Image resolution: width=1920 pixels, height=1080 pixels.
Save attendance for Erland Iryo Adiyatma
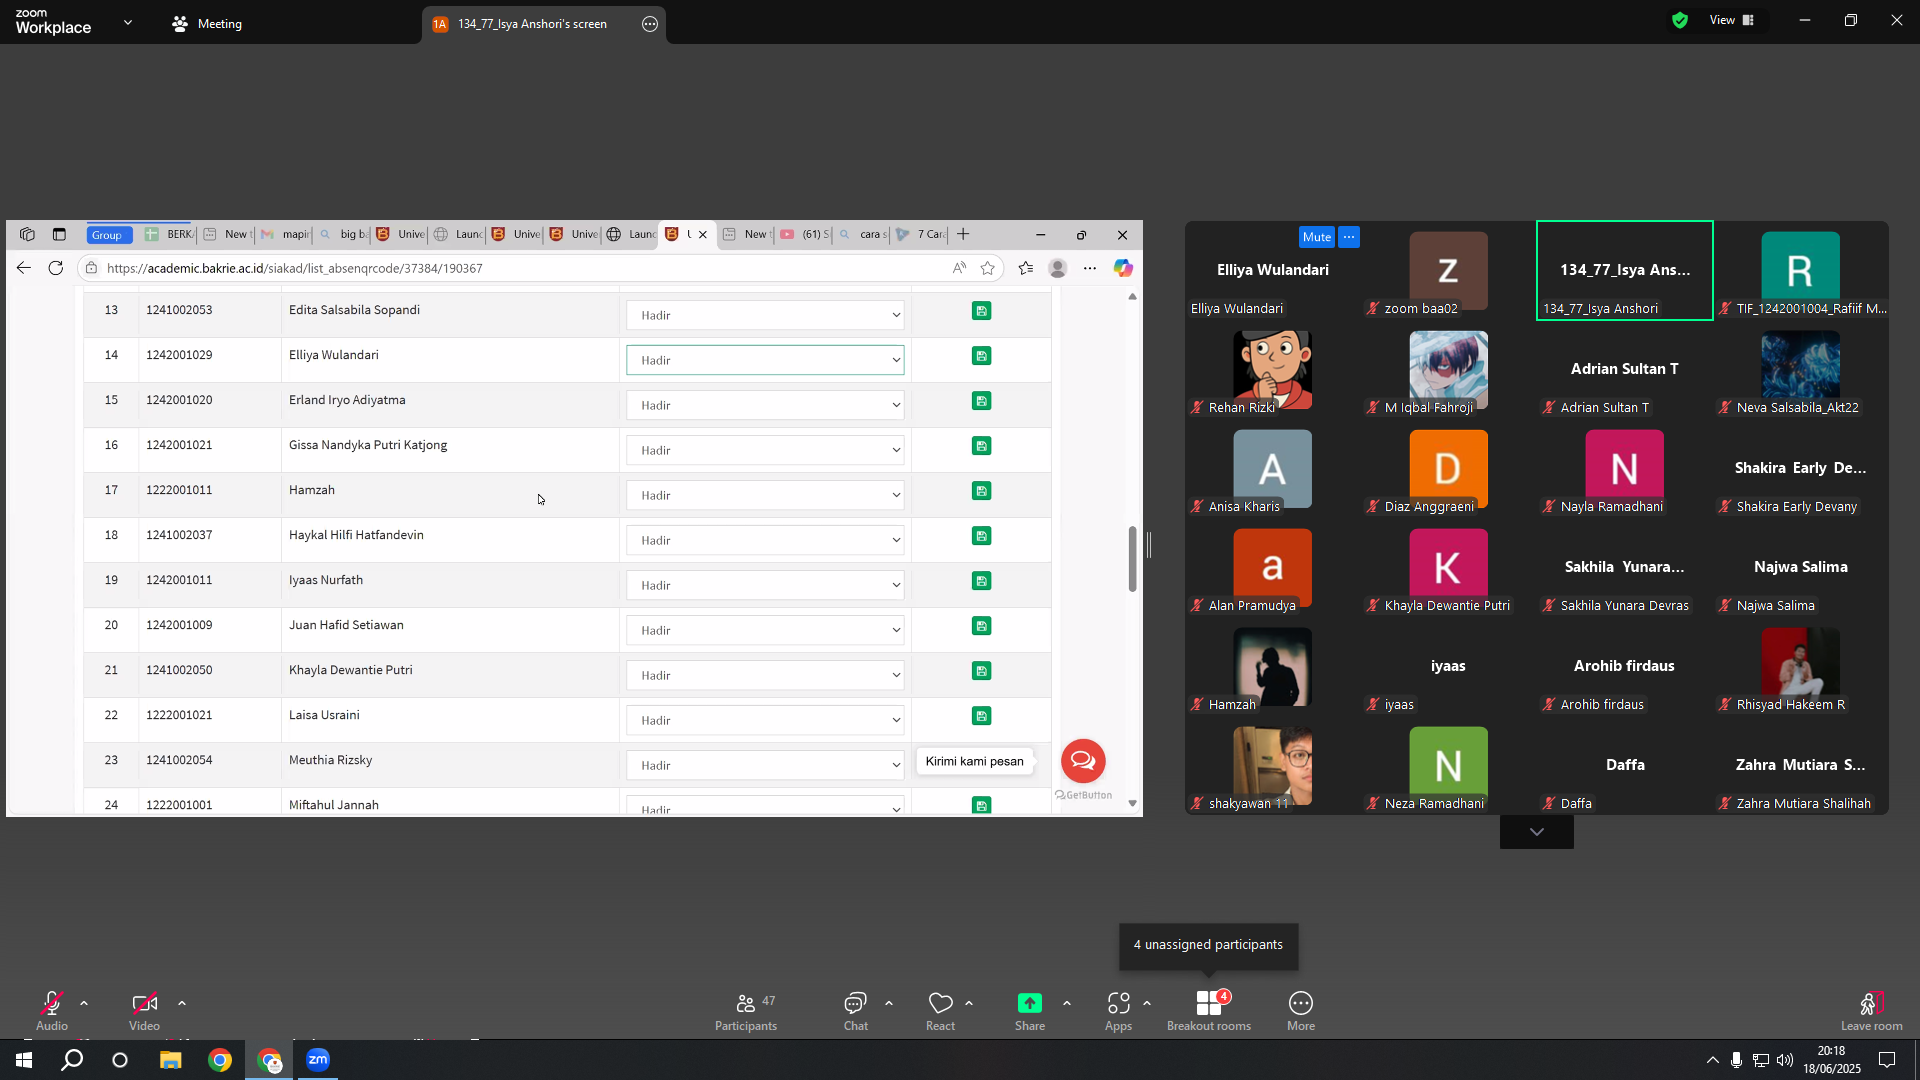tap(982, 401)
